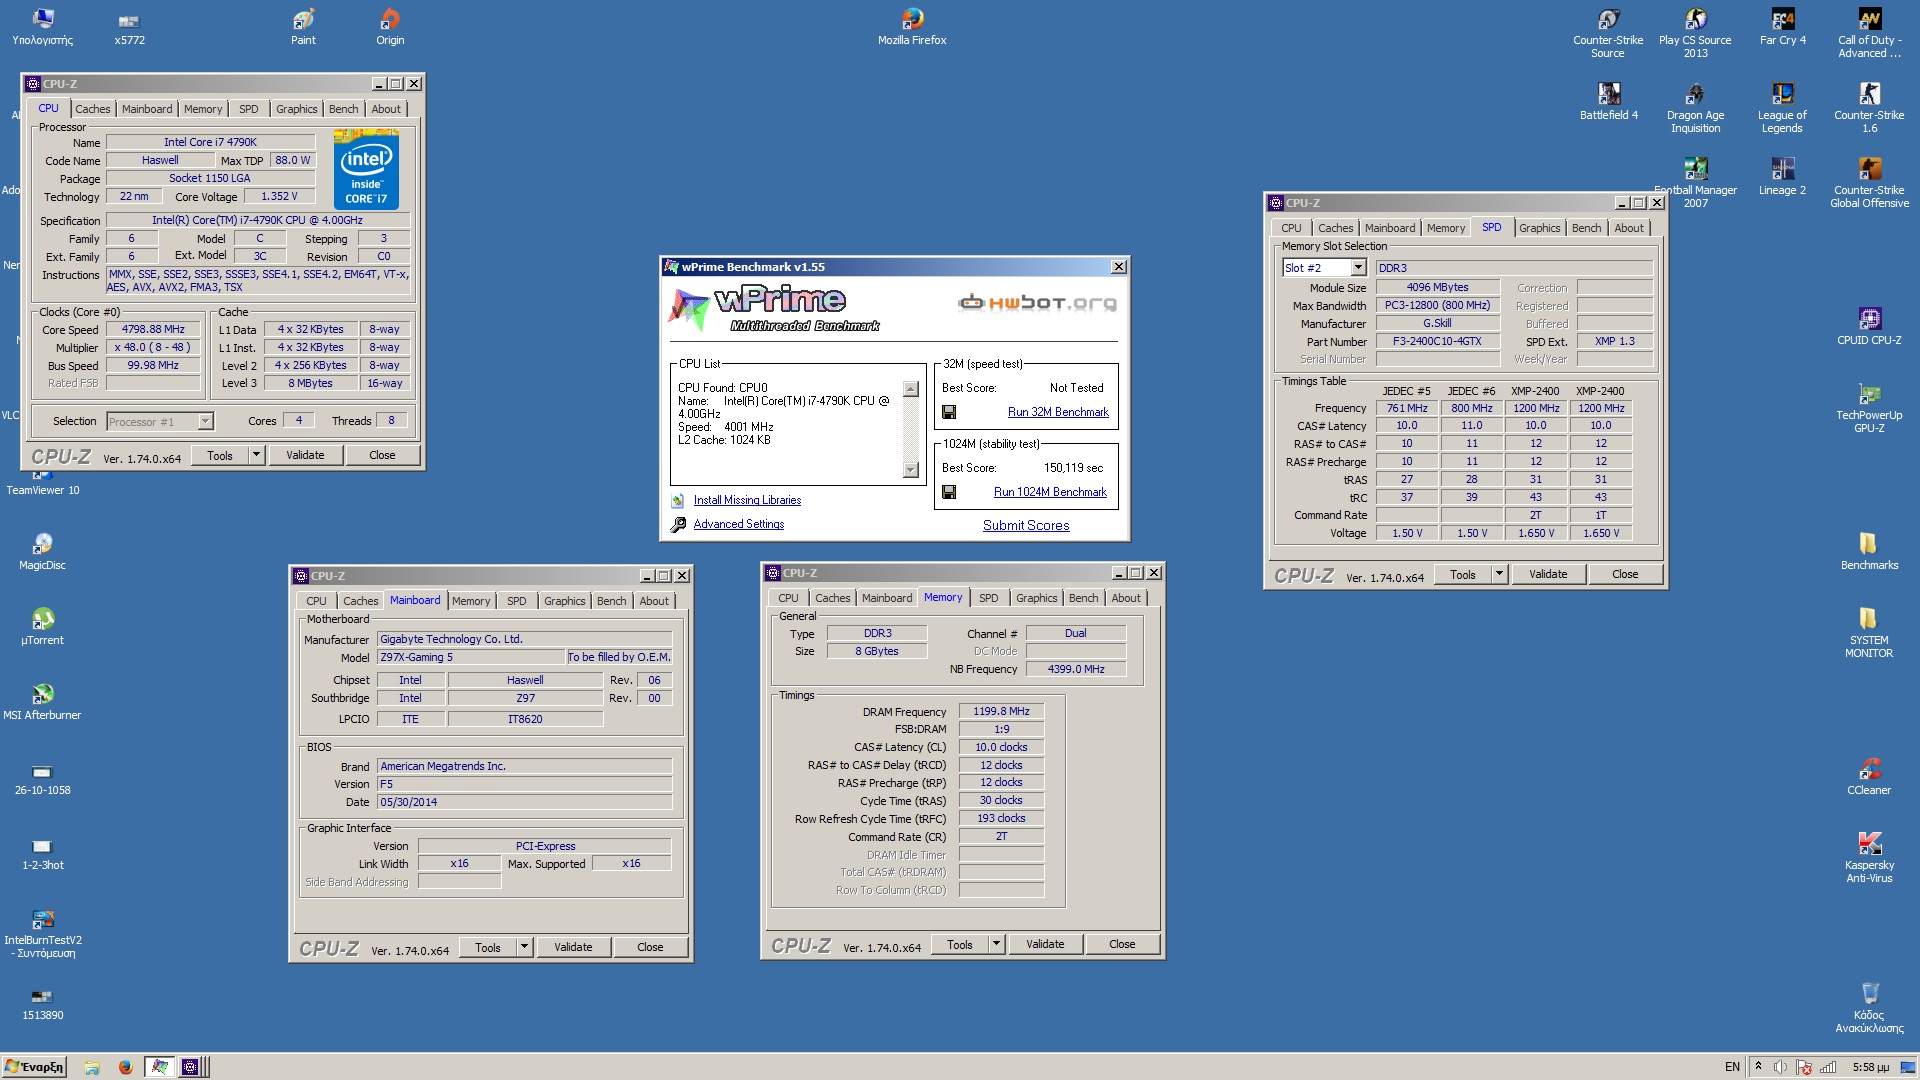Open the Paint desktop icon
Image resolution: width=1920 pixels, height=1080 pixels.
click(x=303, y=27)
